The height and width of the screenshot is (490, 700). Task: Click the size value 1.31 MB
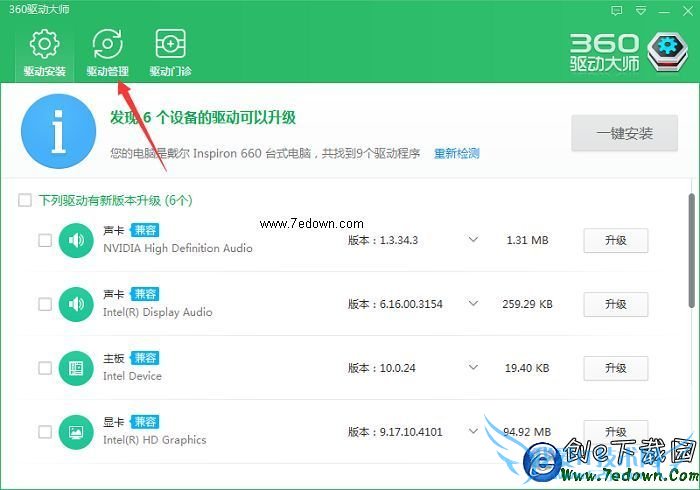tap(527, 240)
